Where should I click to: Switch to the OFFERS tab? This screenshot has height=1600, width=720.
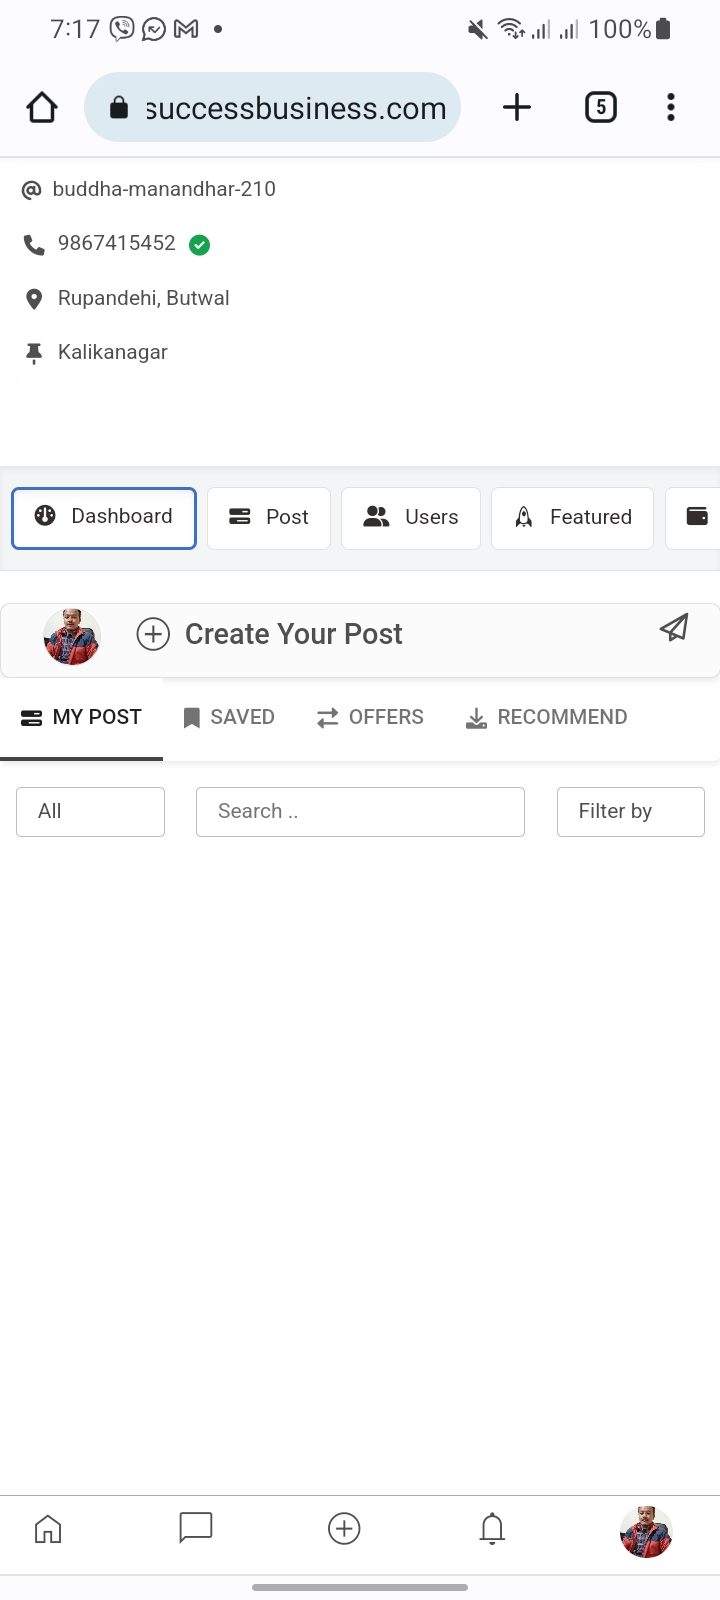coord(370,717)
